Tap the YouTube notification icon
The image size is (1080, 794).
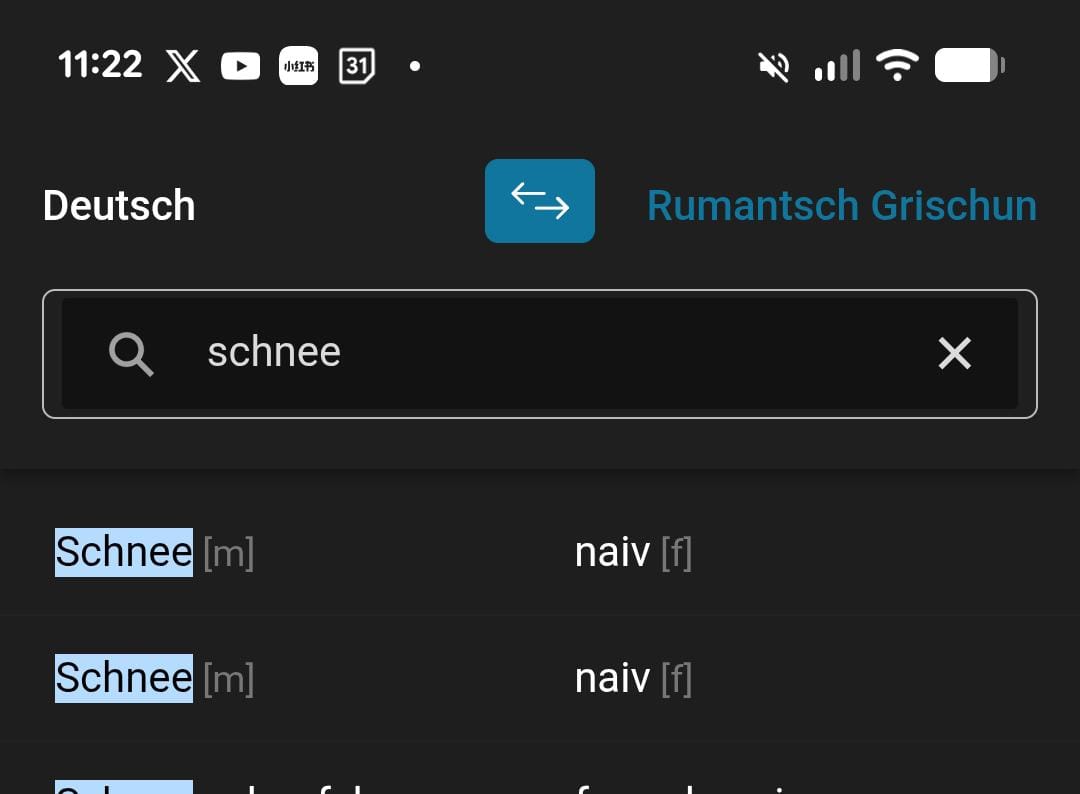240,67
